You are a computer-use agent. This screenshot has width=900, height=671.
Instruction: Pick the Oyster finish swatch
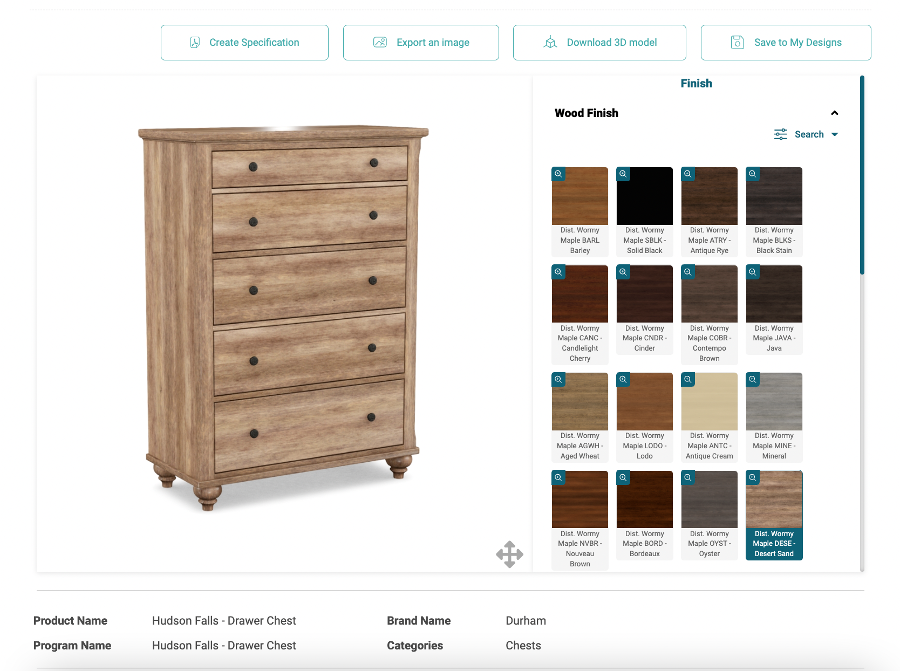click(x=709, y=514)
